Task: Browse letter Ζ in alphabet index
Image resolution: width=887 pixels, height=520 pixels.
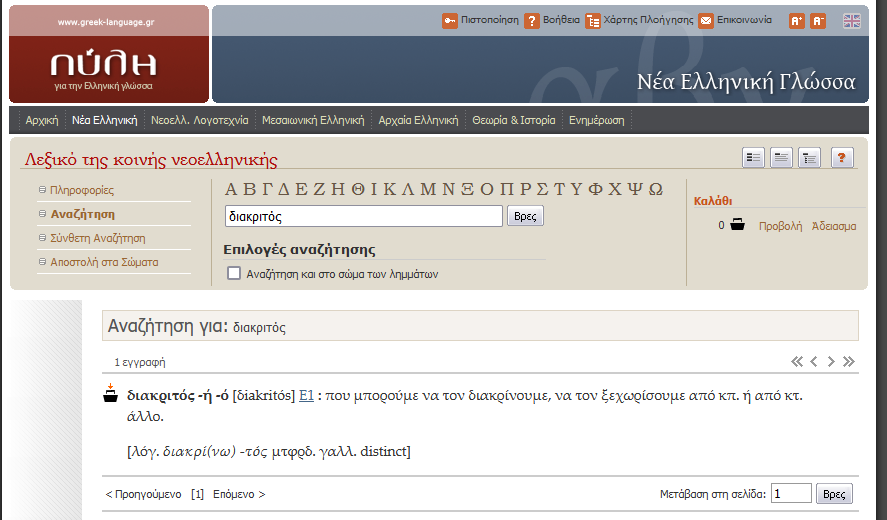Action: point(320,189)
